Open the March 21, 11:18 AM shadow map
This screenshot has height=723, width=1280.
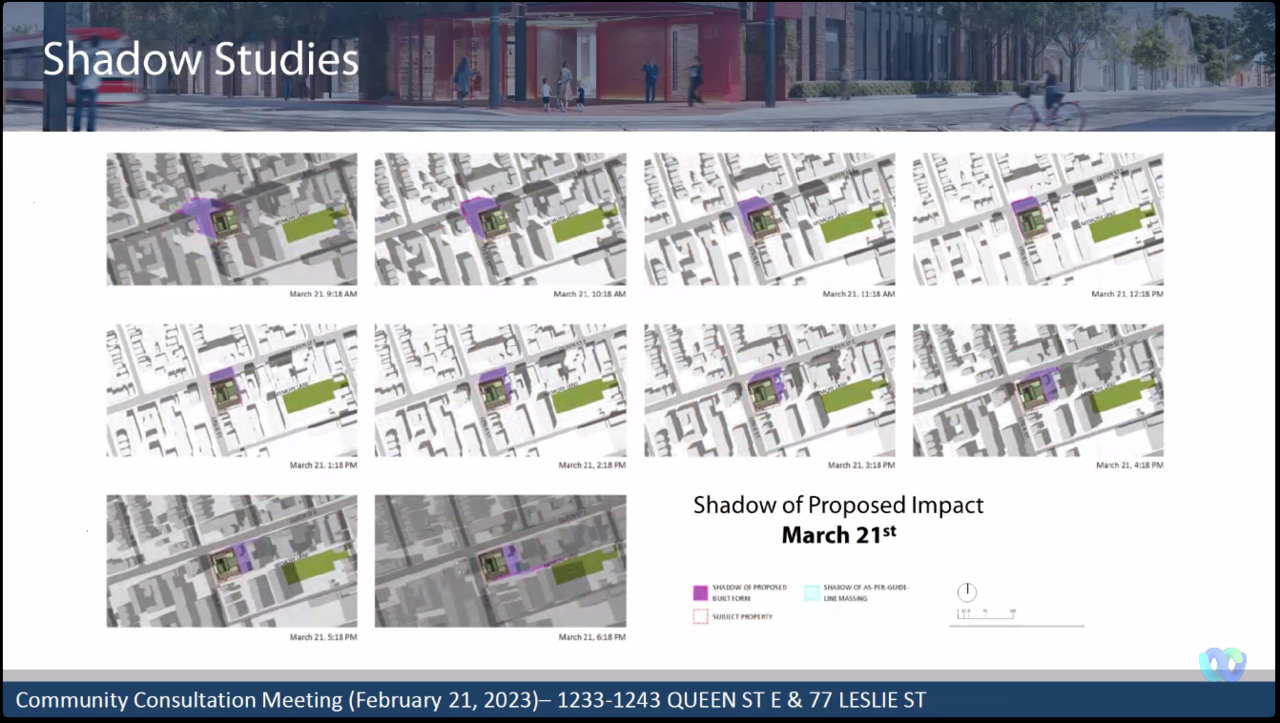click(x=769, y=219)
